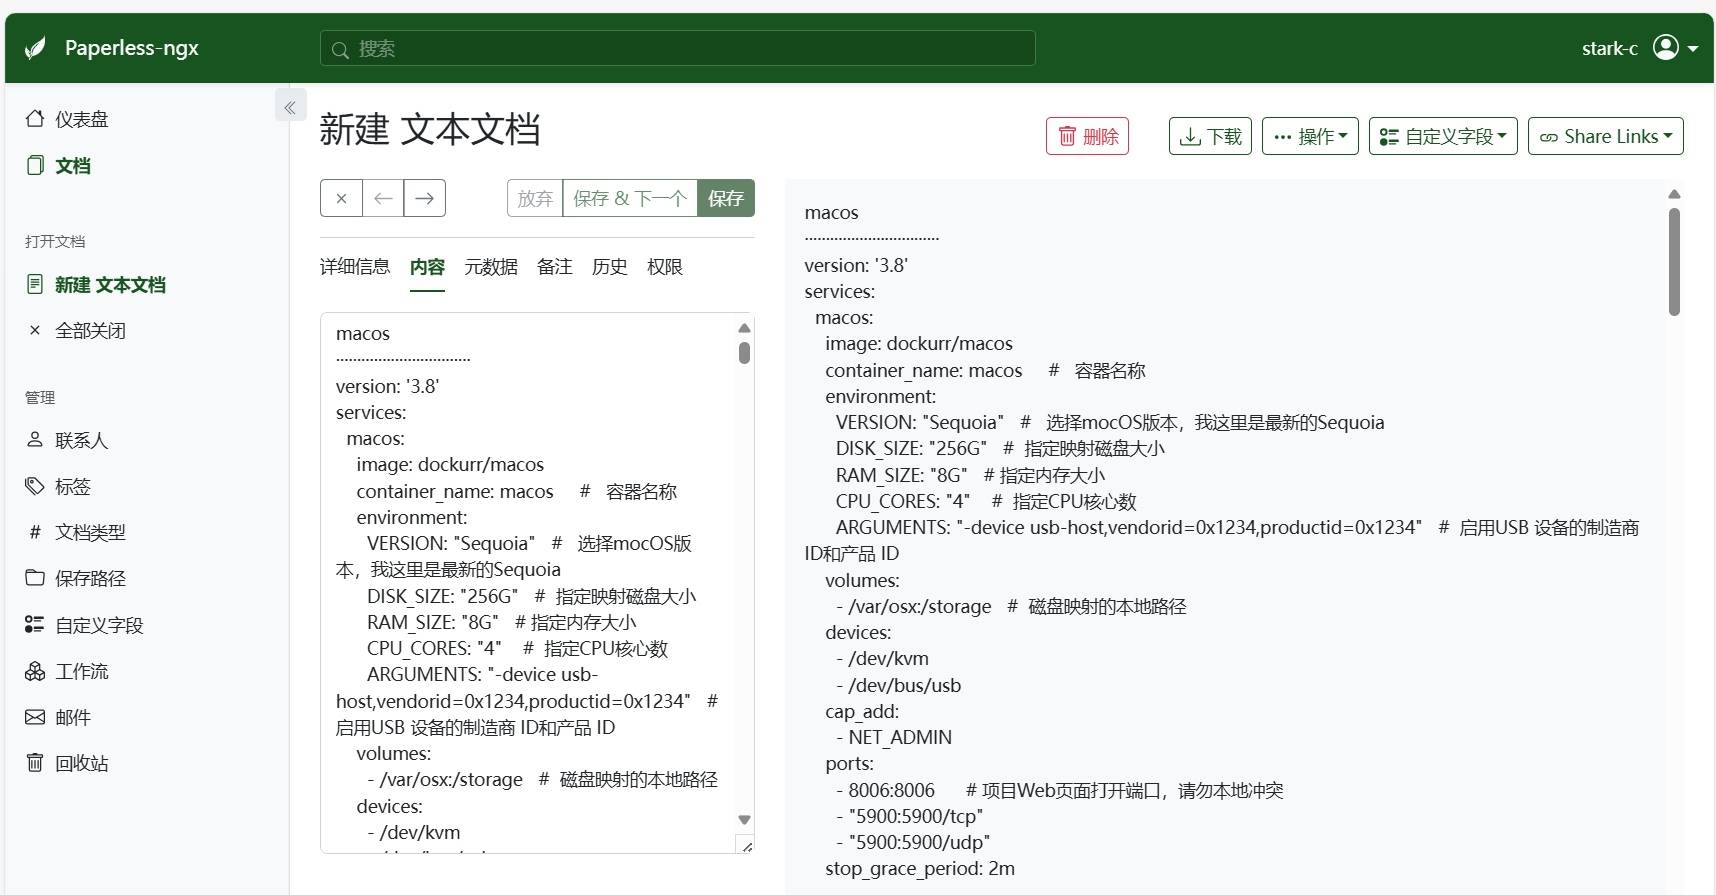This screenshot has height=895, width=1716.
Task: Click preview pane scrollbar thumb
Action: 1674,262
